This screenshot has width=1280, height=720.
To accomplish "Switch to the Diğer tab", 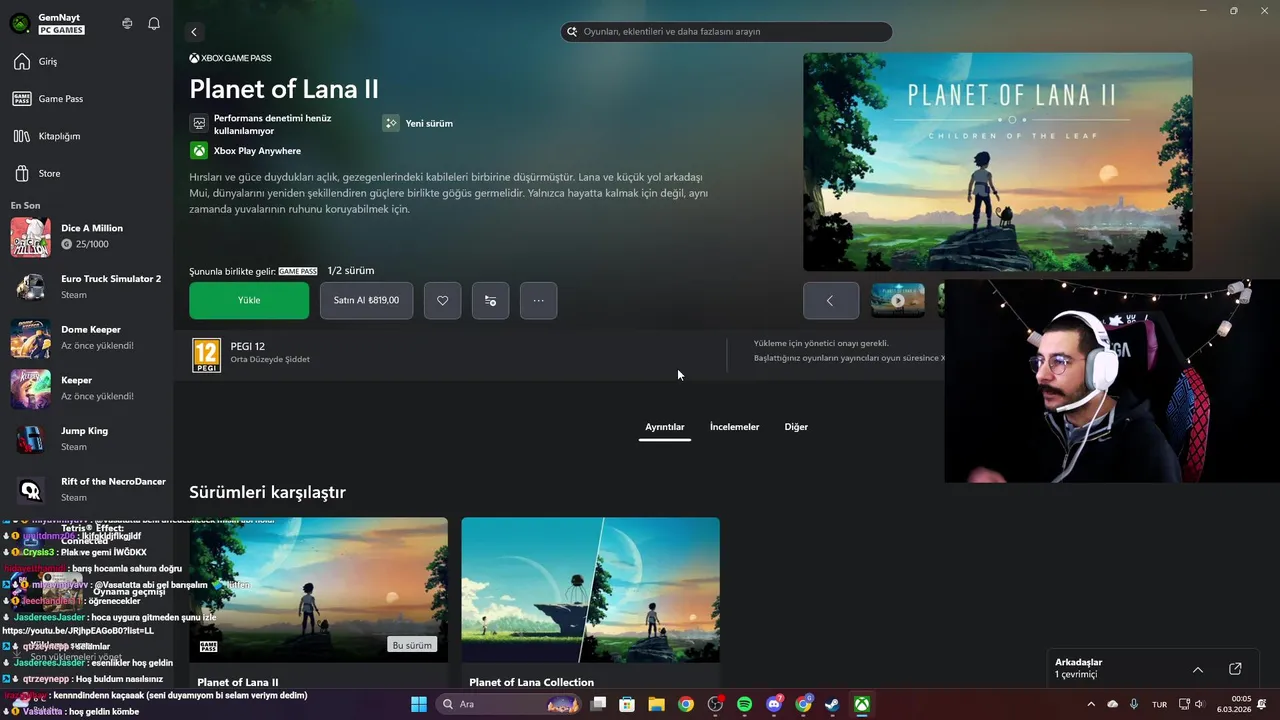I will tap(796, 427).
